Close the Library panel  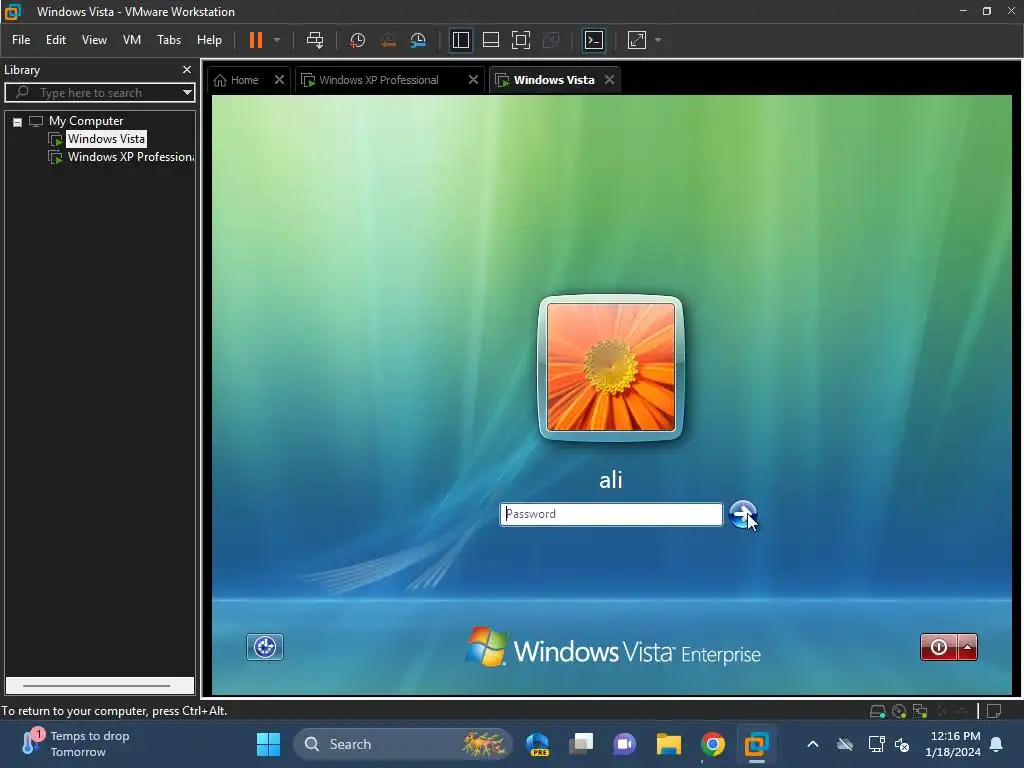[187, 69]
